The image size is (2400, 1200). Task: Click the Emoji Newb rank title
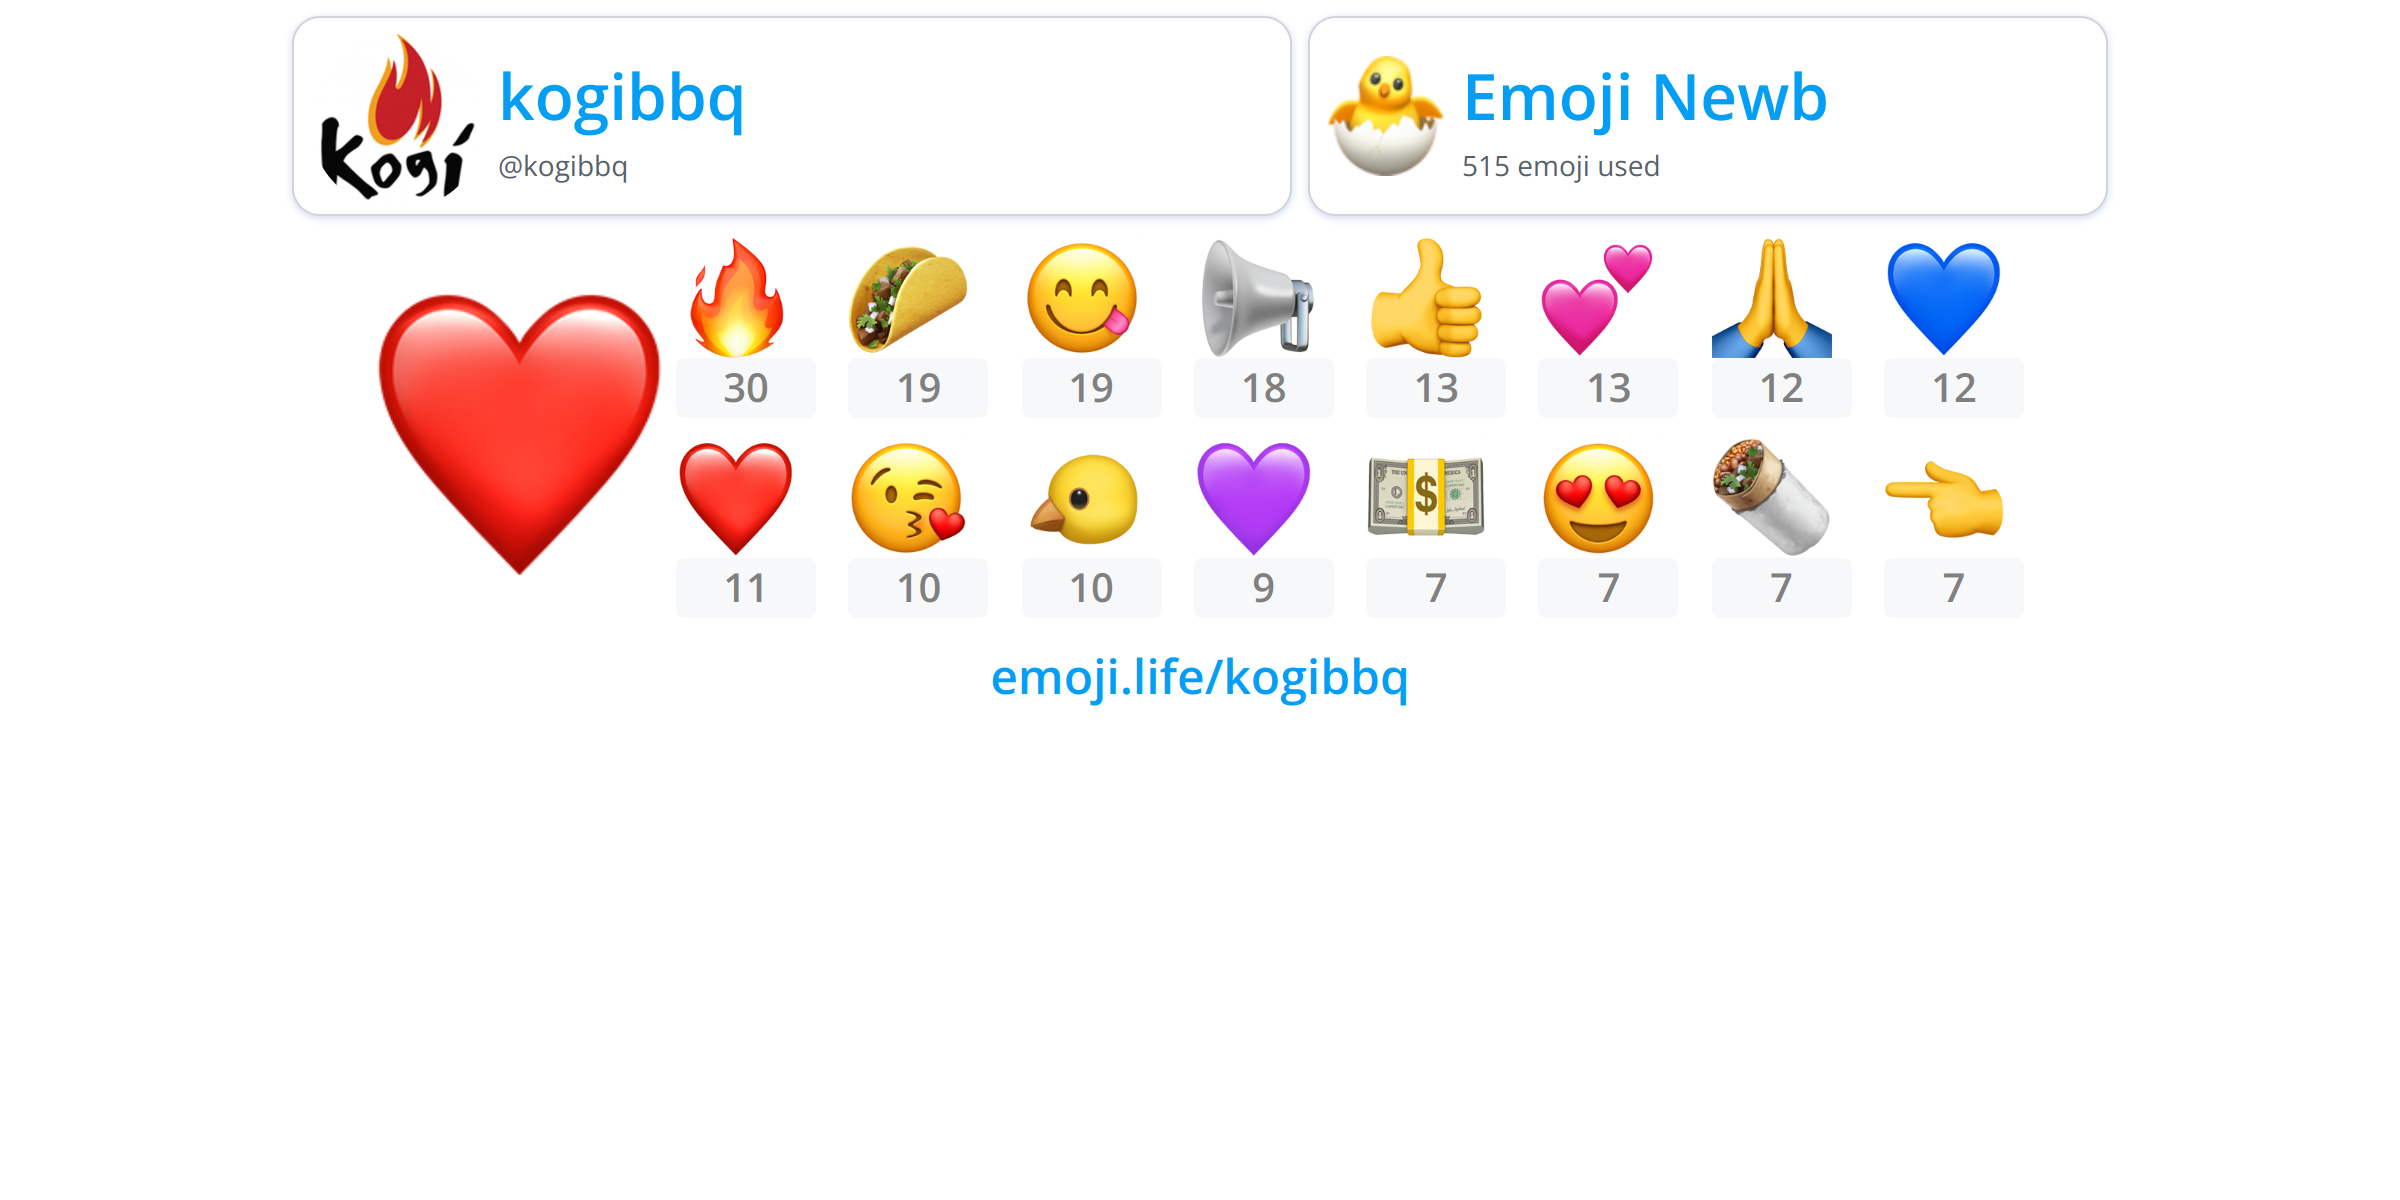pos(1645,97)
